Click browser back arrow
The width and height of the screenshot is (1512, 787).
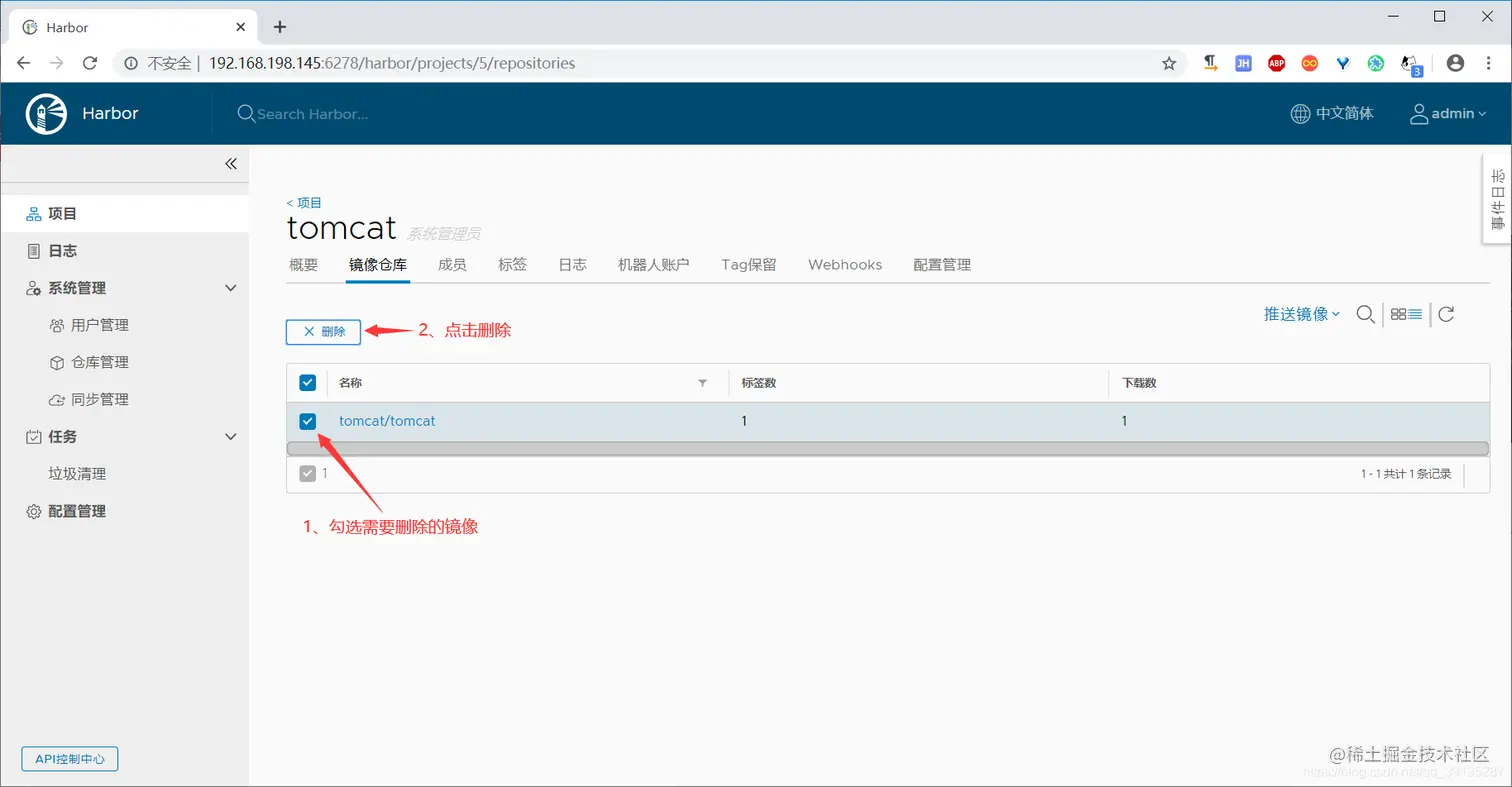click(x=23, y=63)
